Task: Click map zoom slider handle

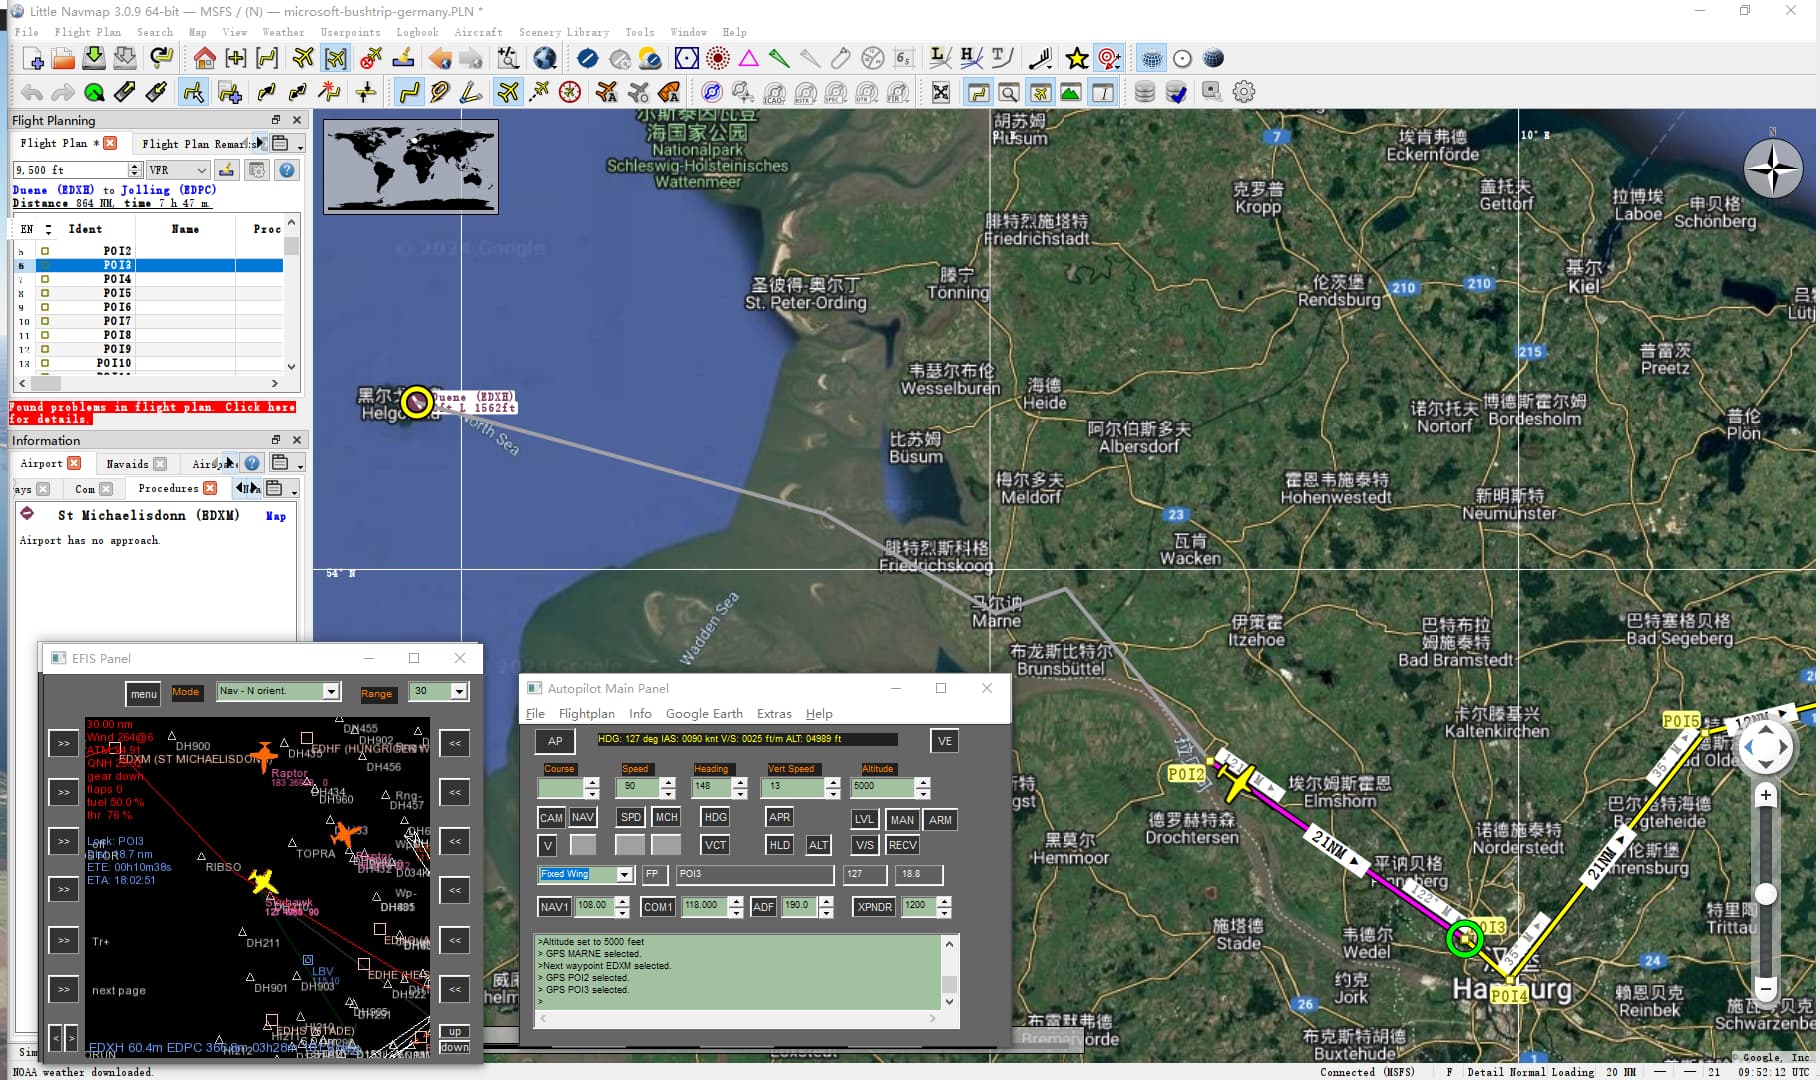Action: coord(1766,895)
